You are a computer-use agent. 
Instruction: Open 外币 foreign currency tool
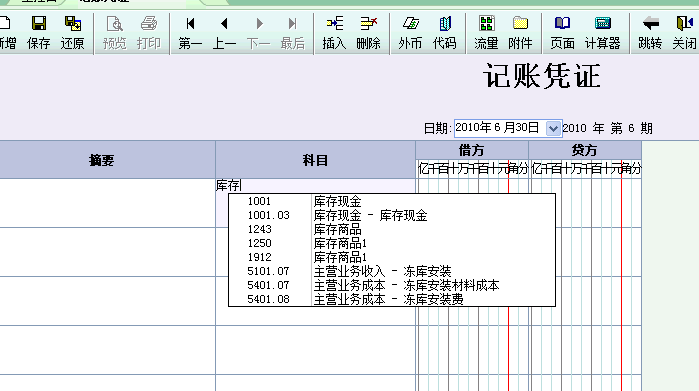tap(410, 33)
